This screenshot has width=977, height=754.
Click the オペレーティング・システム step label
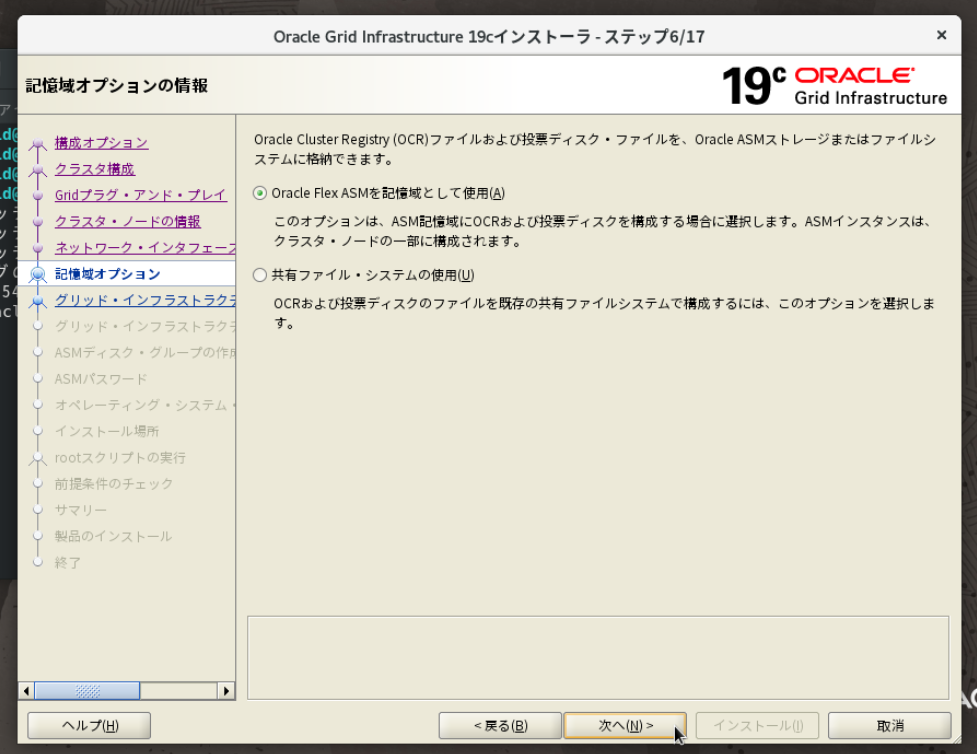(x=145, y=404)
